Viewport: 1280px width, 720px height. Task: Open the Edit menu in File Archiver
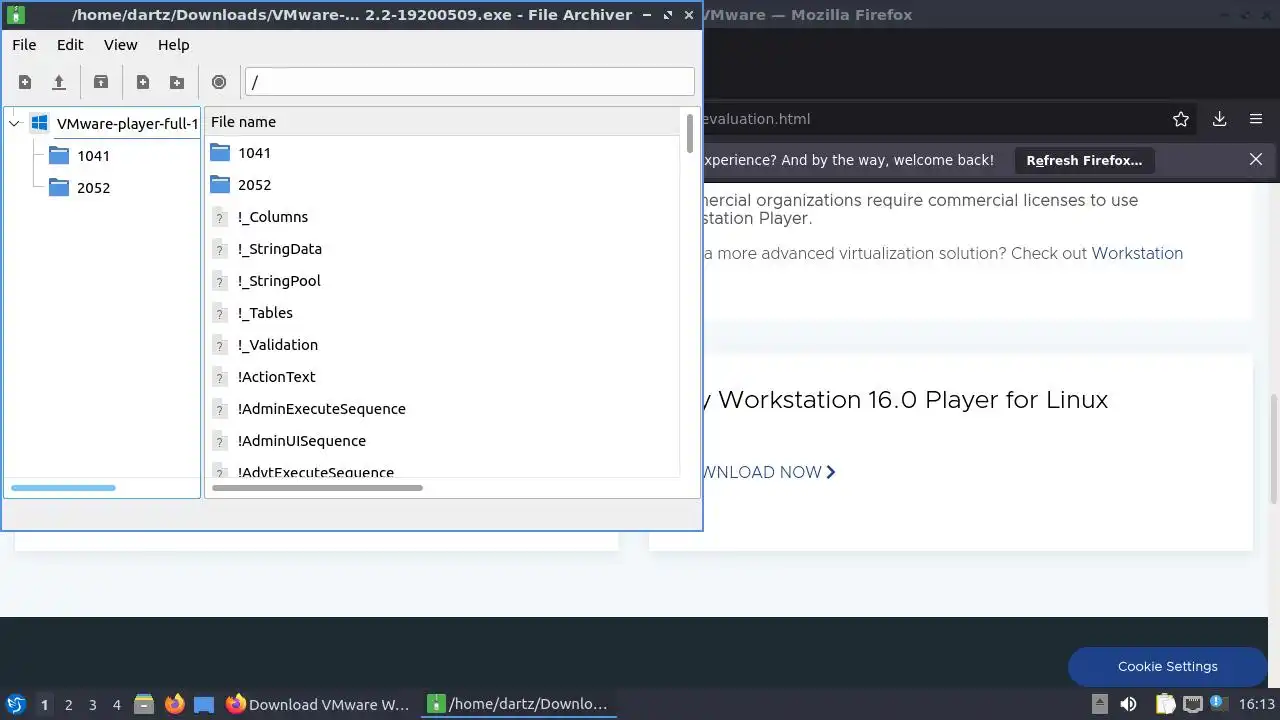pos(70,45)
